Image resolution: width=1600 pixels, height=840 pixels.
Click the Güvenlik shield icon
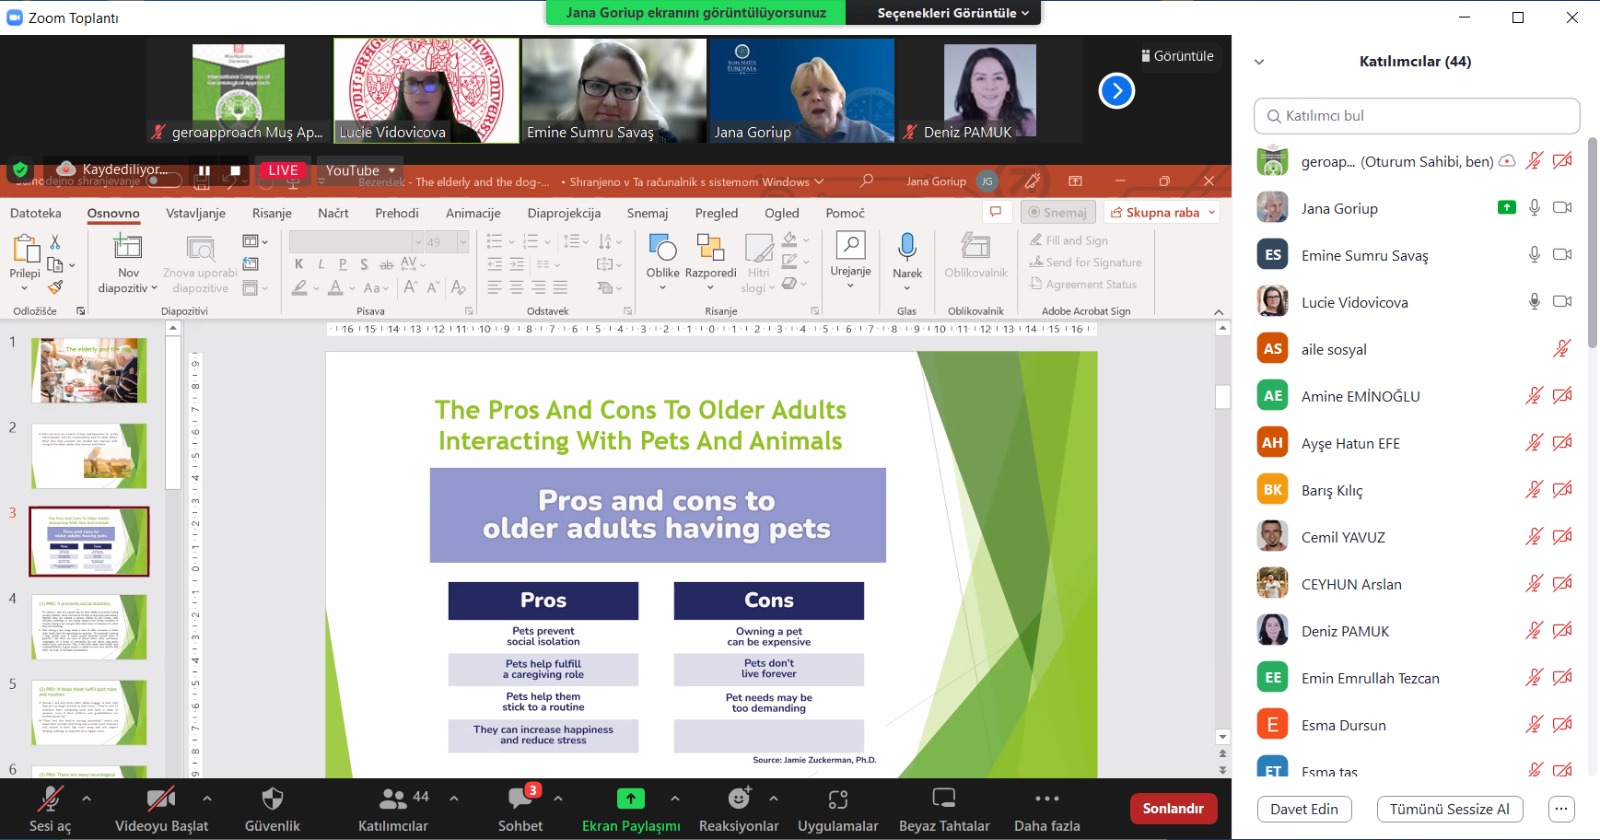(272, 799)
